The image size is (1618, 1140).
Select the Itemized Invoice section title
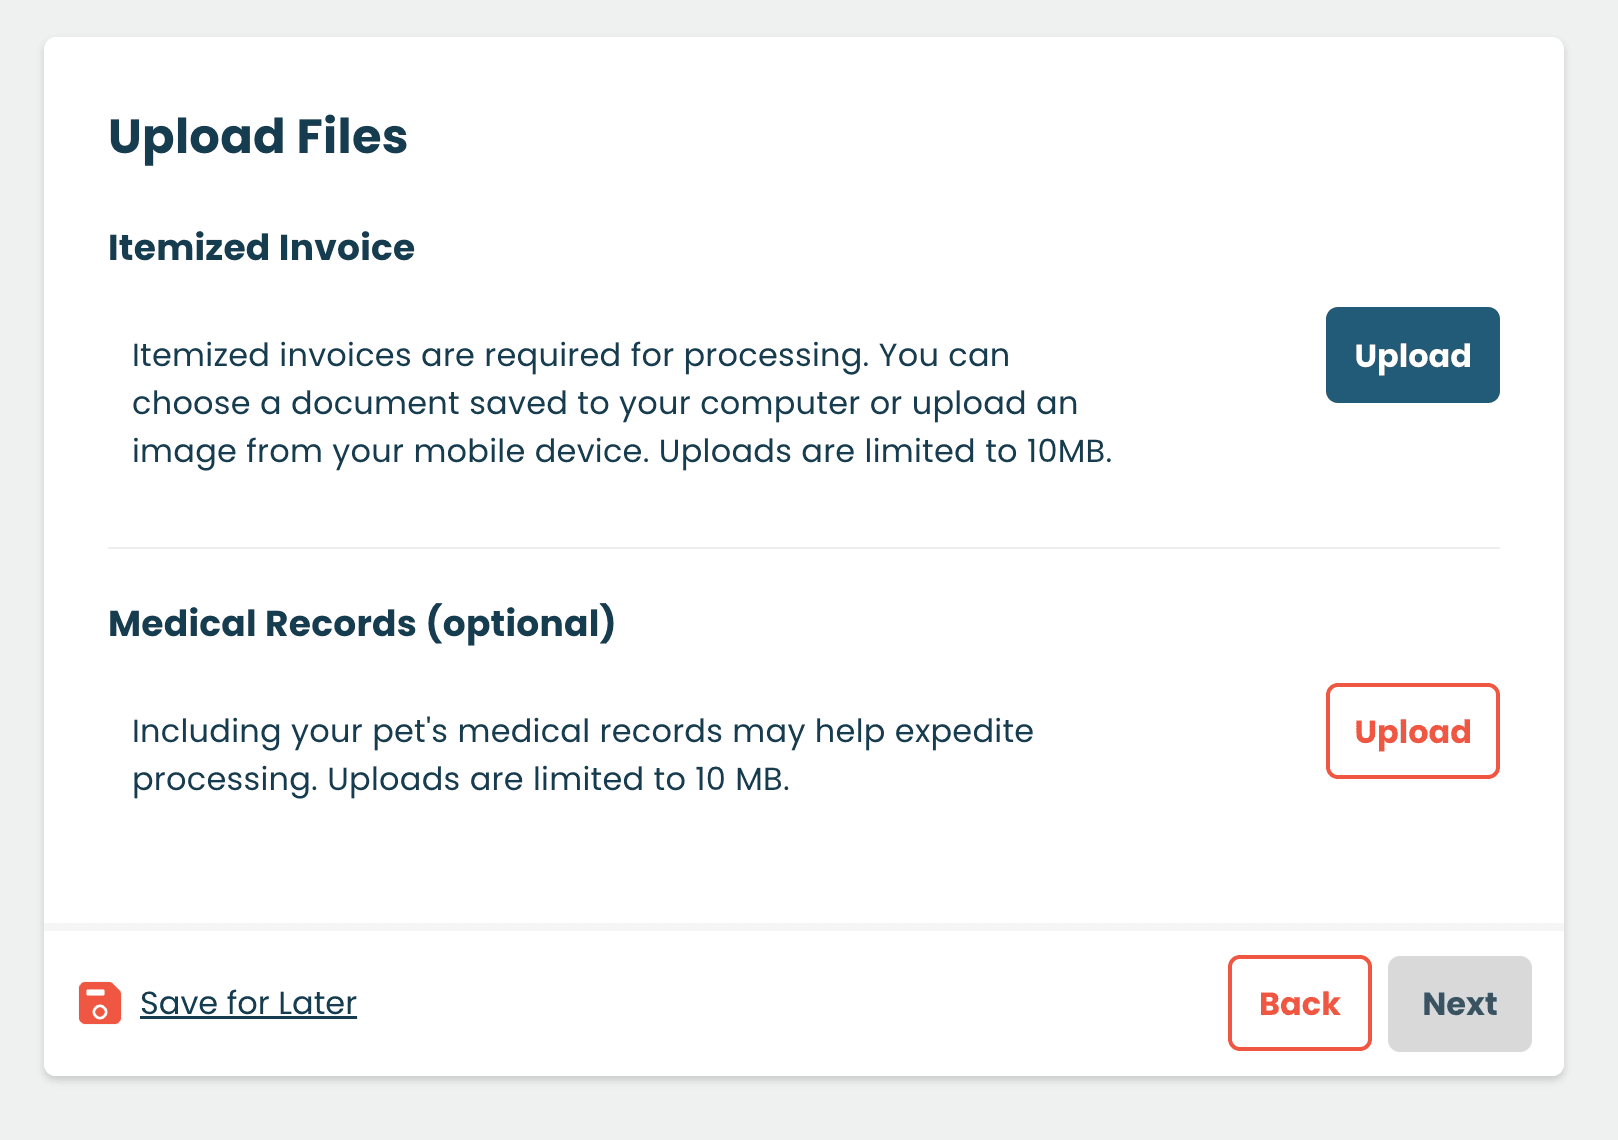point(261,247)
